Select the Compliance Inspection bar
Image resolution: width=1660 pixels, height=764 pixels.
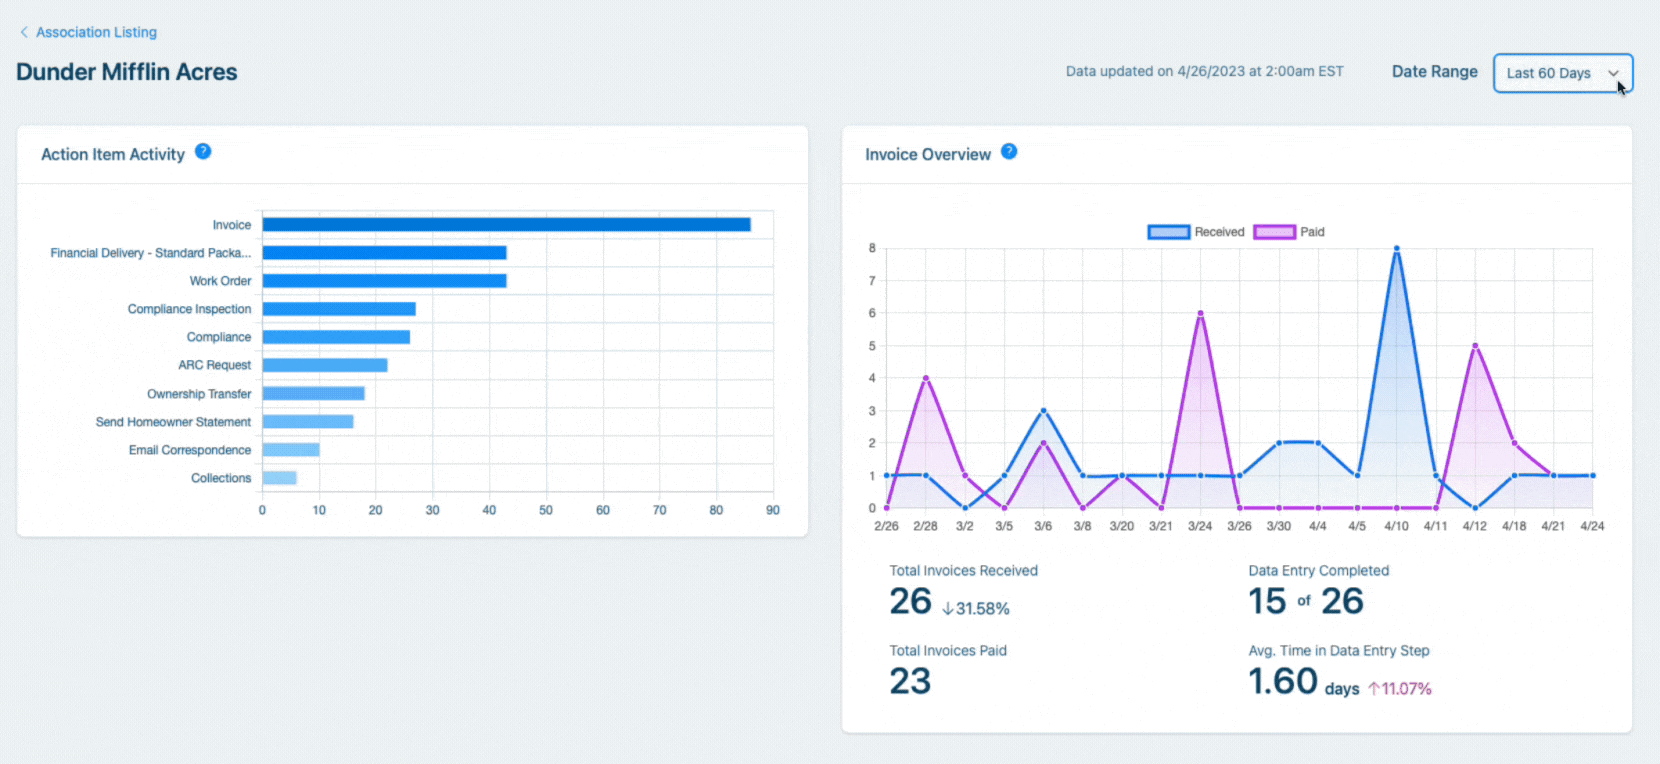click(339, 309)
